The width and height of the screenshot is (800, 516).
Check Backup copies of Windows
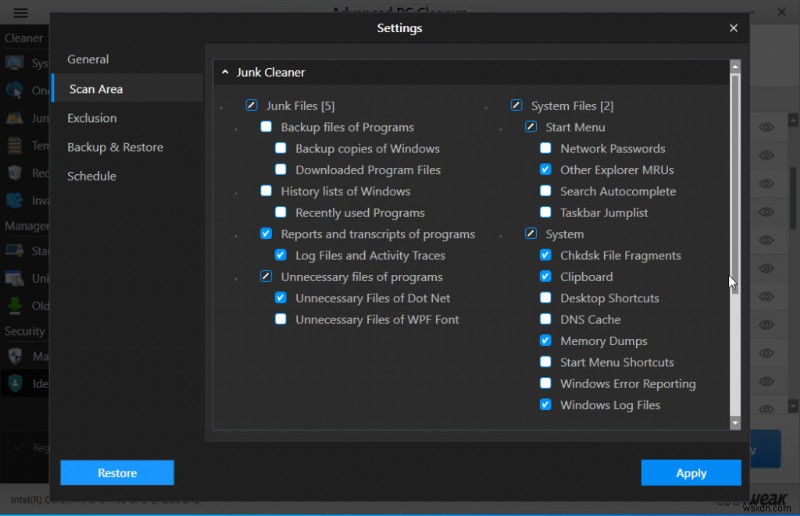pyautogui.click(x=281, y=148)
